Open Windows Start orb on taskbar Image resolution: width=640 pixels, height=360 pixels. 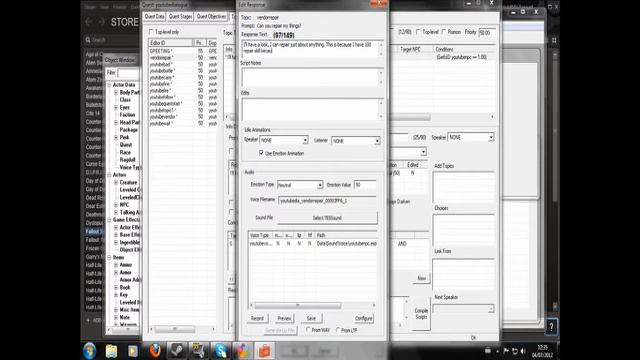[89, 351]
